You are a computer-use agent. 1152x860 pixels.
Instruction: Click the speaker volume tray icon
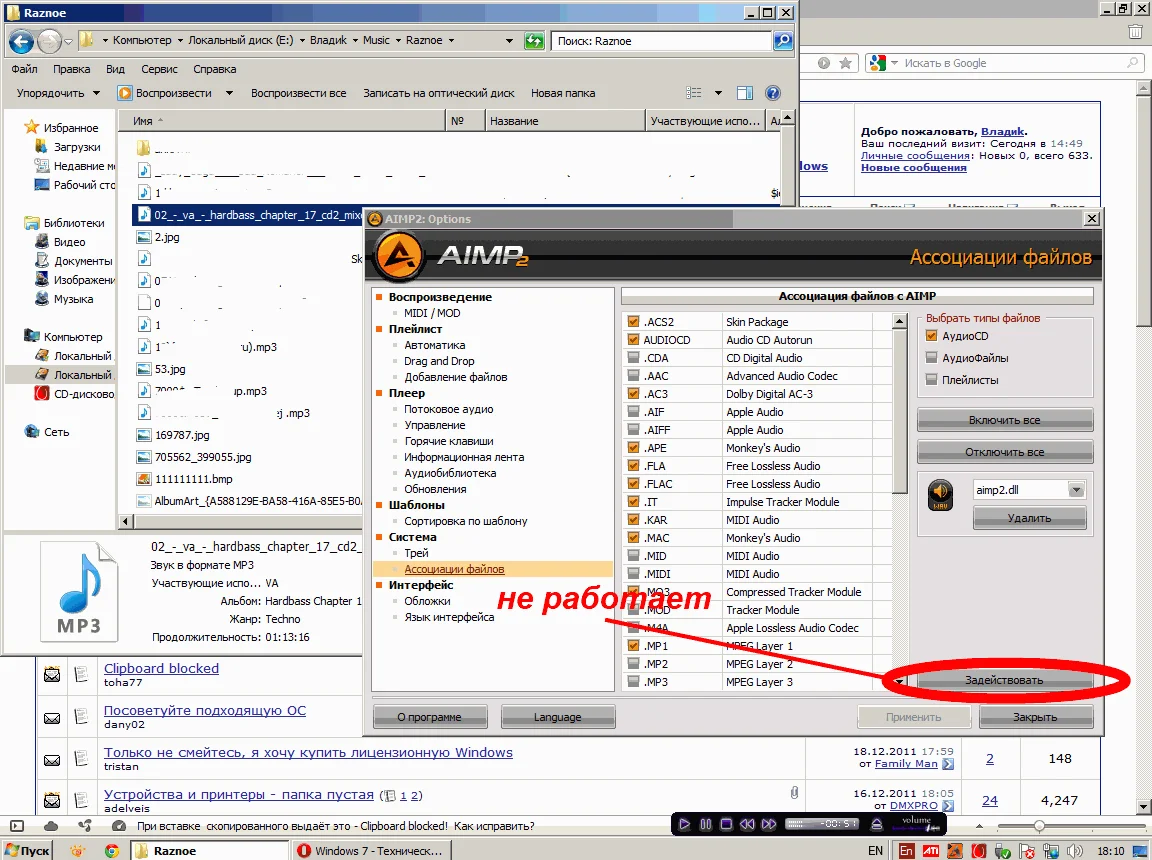click(x=1075, y=850)
